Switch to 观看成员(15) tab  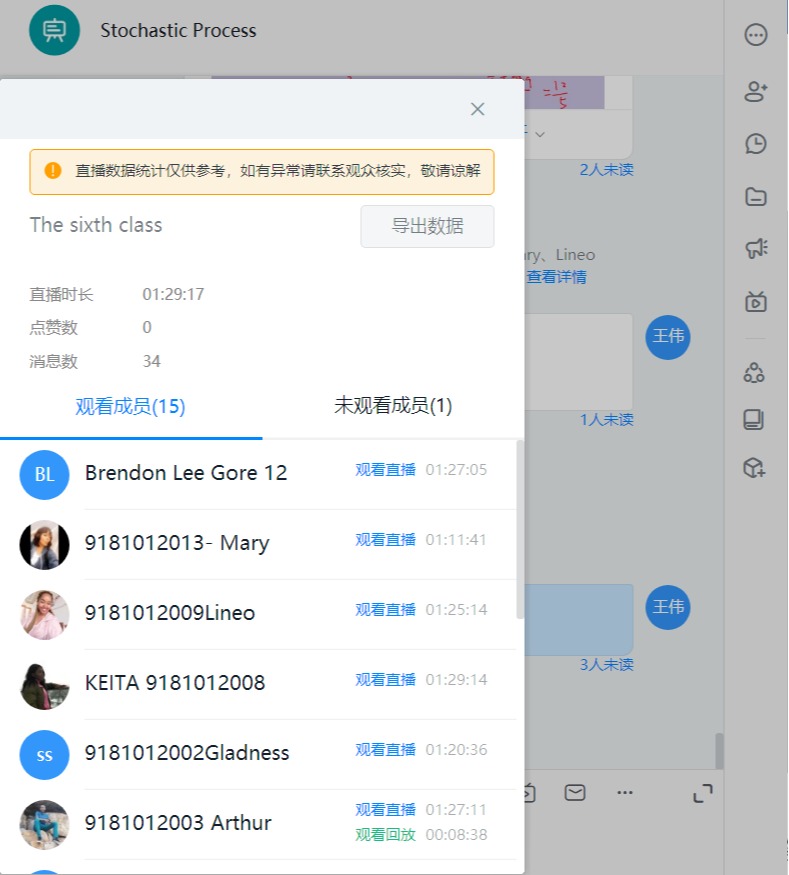tap(130, 406)
